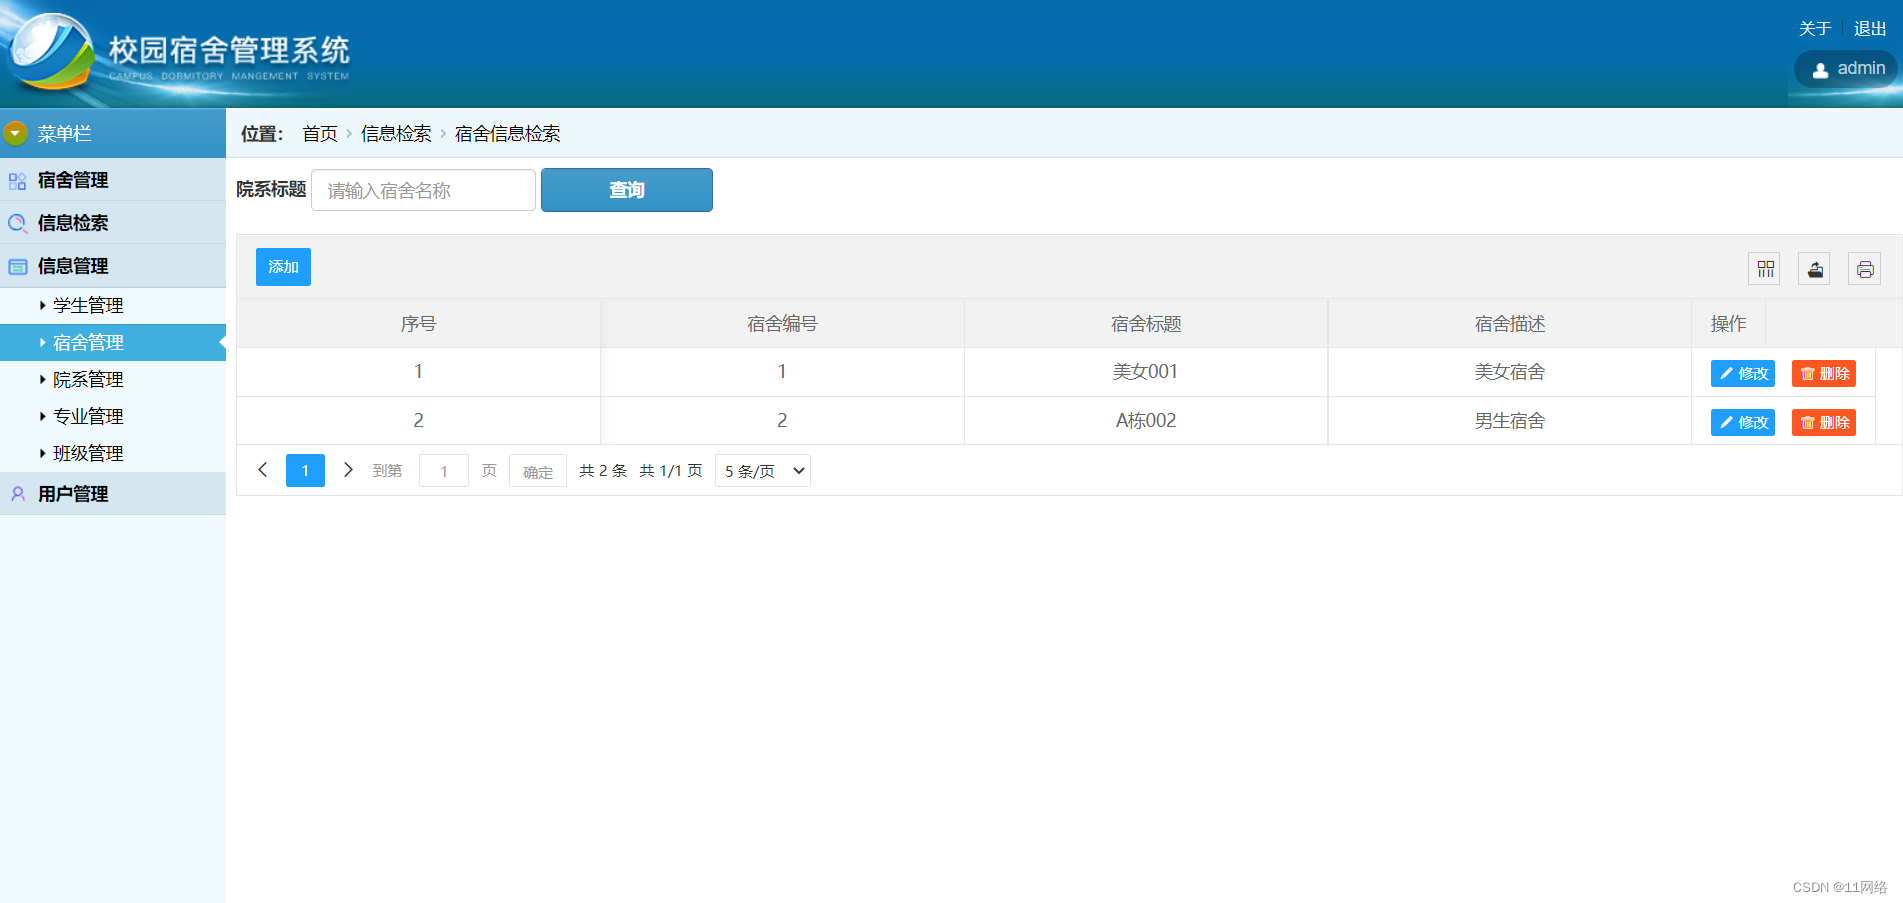Click the column filter grid icon
Image resolution: width=1903 pixels, height=903 pixels.
tap(1765, 269)
